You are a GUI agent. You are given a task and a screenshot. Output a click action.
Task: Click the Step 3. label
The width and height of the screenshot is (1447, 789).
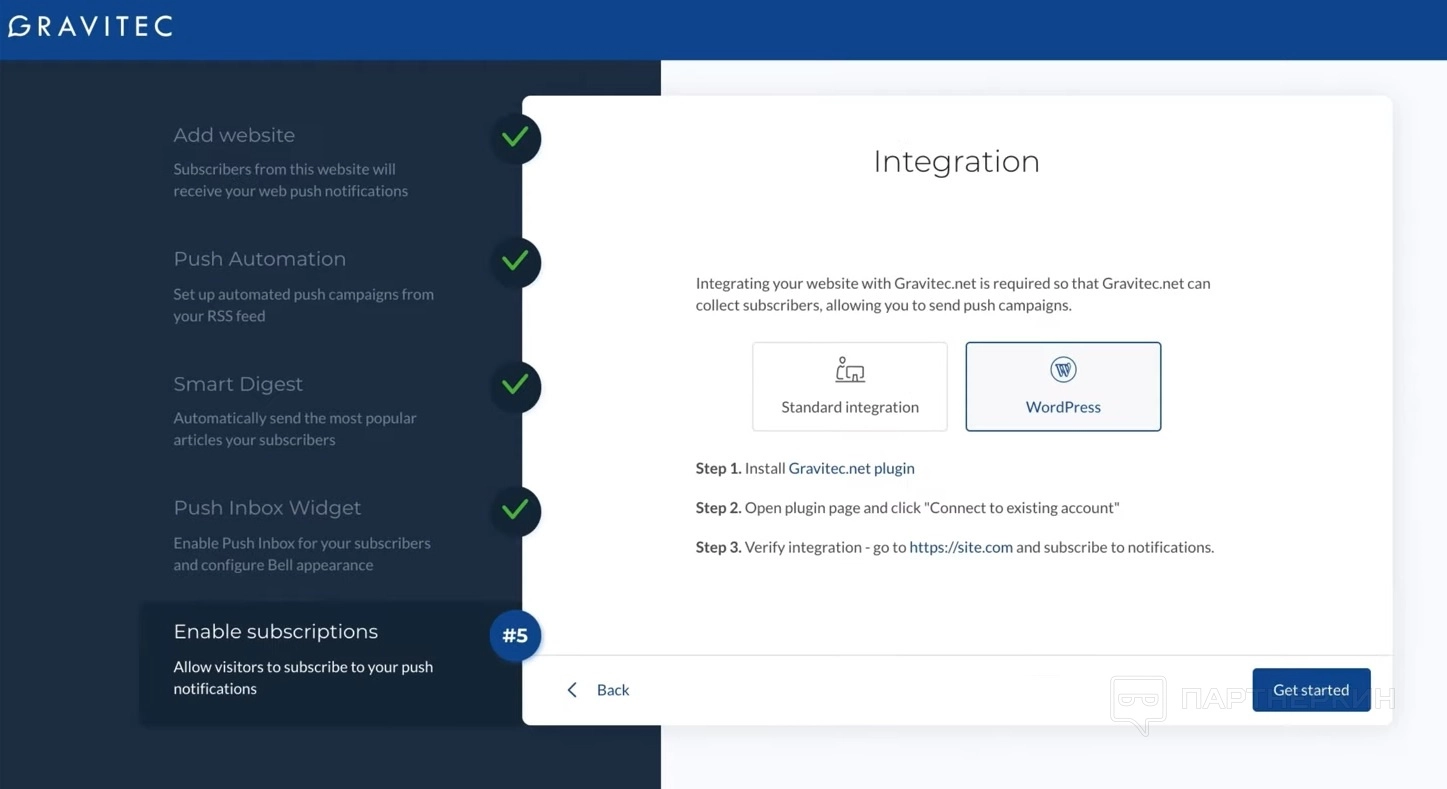[719, 547]
